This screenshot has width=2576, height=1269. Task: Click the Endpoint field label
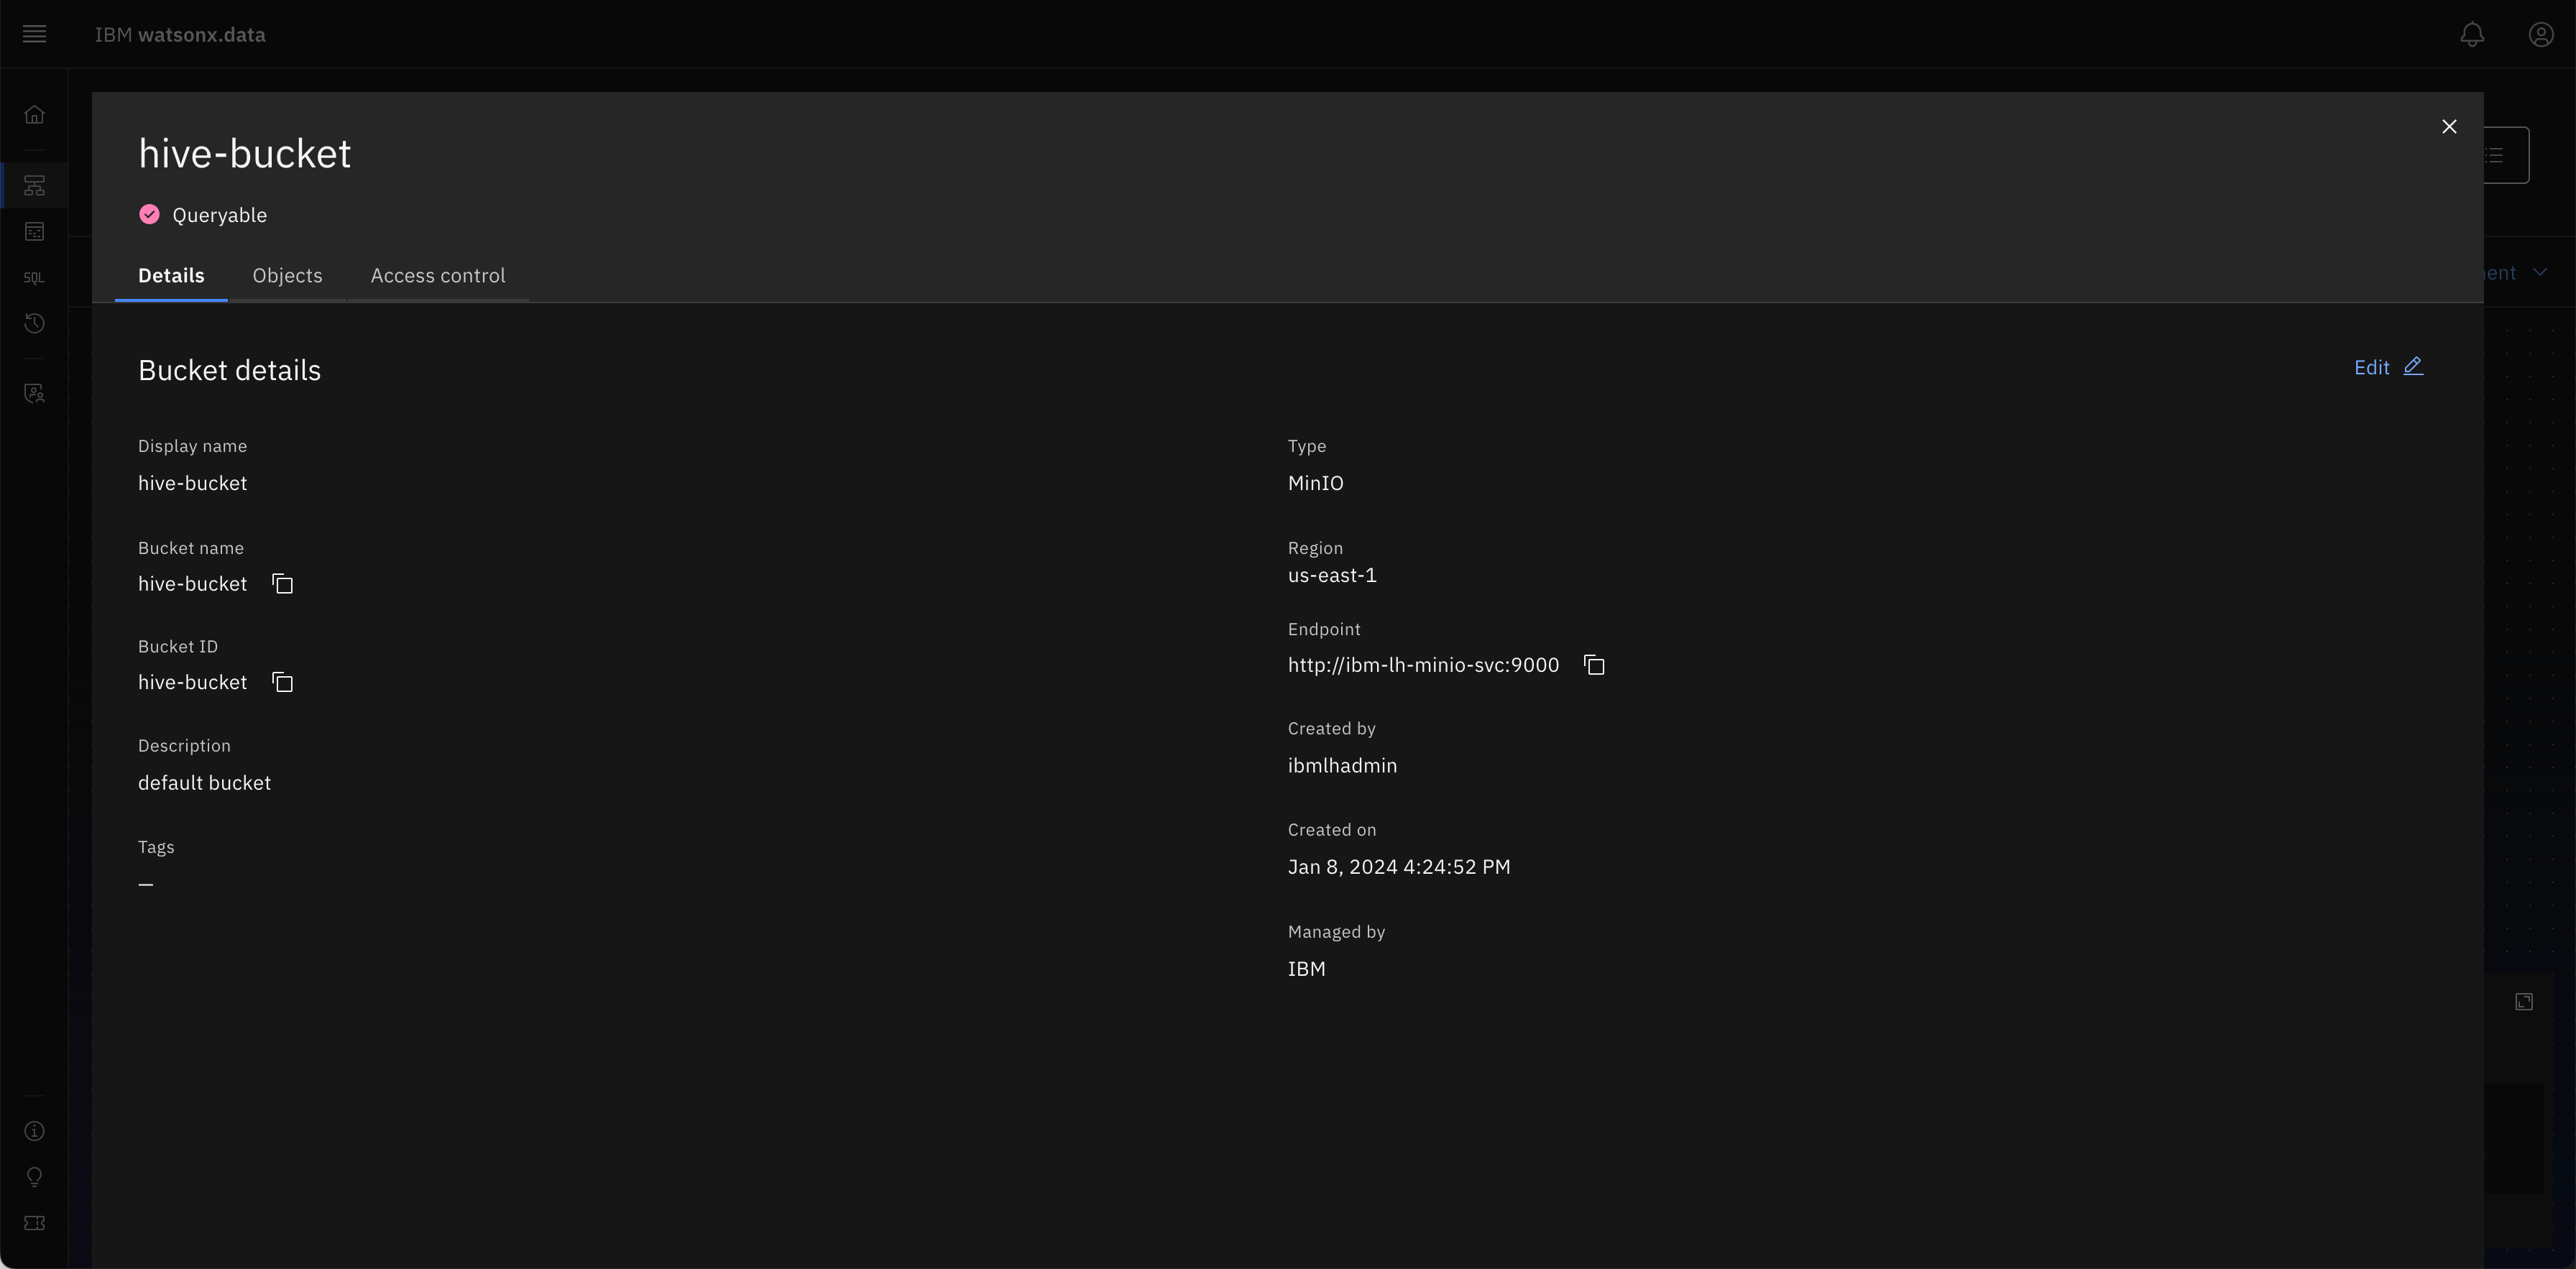[x=1324, y=629]
